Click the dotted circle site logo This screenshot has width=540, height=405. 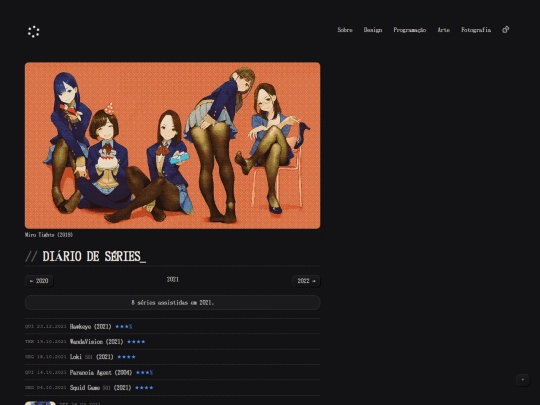point(33,32)
